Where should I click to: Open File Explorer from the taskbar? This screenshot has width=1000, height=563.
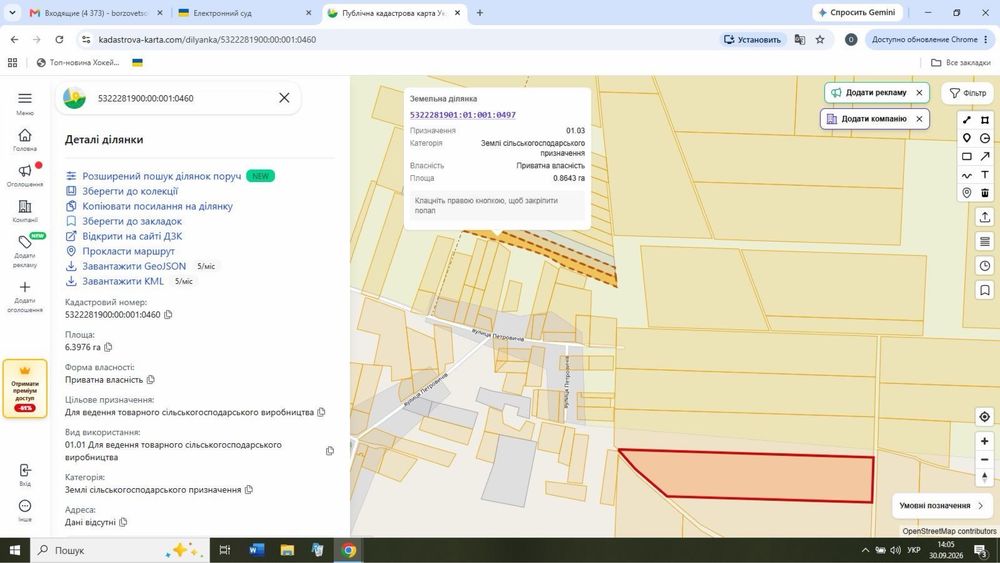[287, 550]
